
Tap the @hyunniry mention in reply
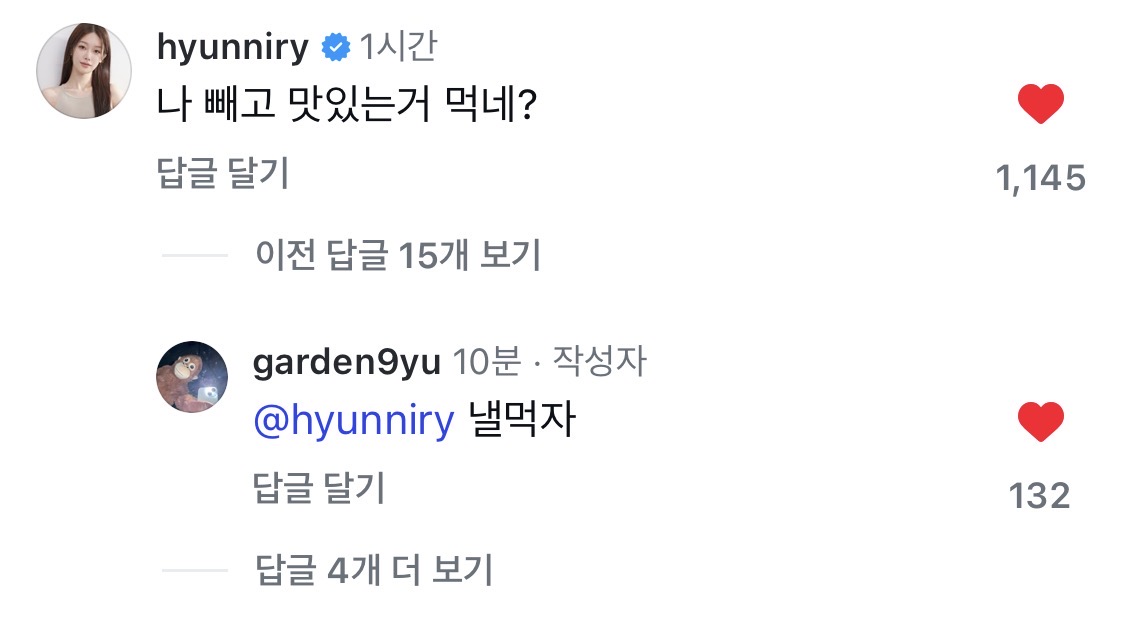pos(354,421)
